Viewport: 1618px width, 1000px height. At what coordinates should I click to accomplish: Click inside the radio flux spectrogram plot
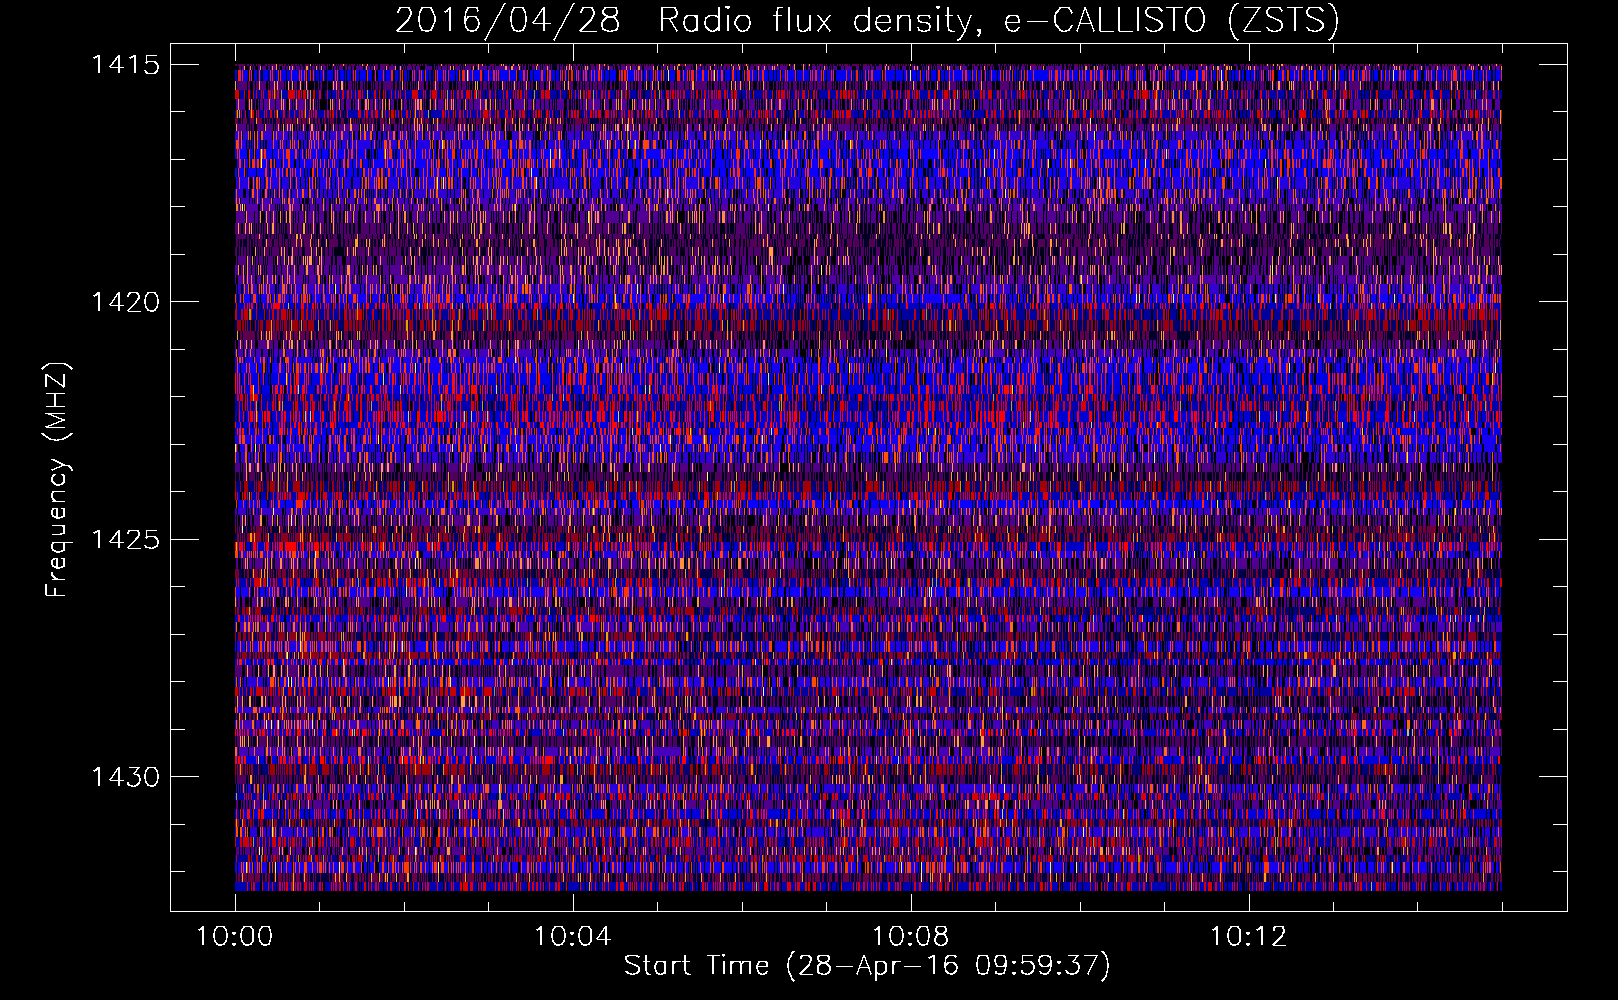tap(868, 478)
